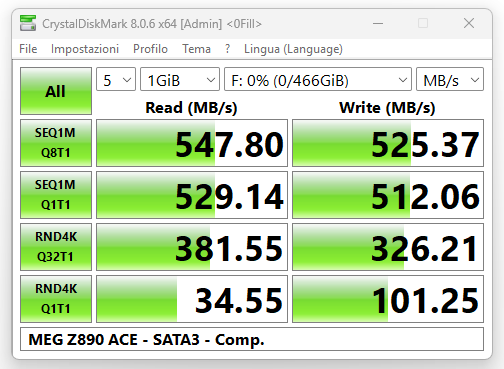Click the 529.14 read result

click(192, 195)
